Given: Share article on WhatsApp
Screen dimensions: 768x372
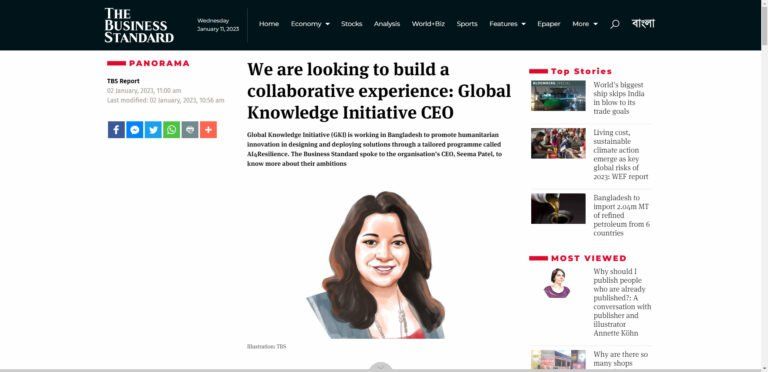Looking at the screenshot, I should [171, 130].
